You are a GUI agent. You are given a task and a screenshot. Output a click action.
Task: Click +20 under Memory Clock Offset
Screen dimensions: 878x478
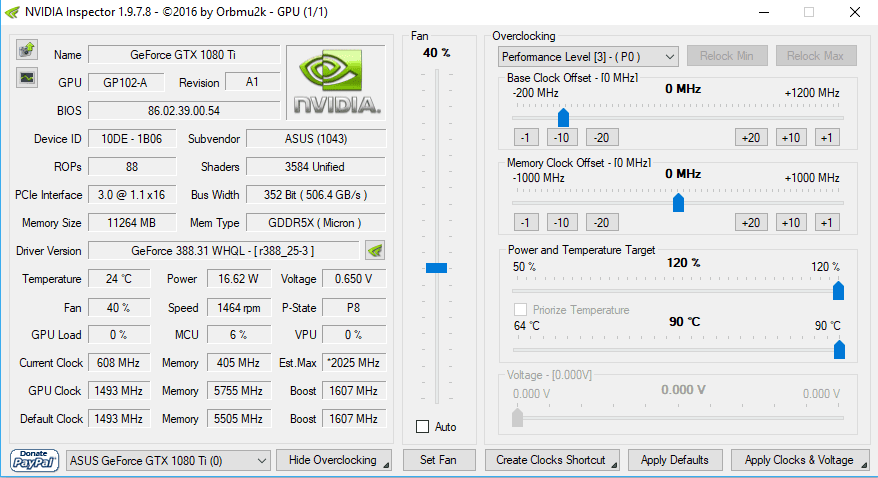click(x=751, y=222)
